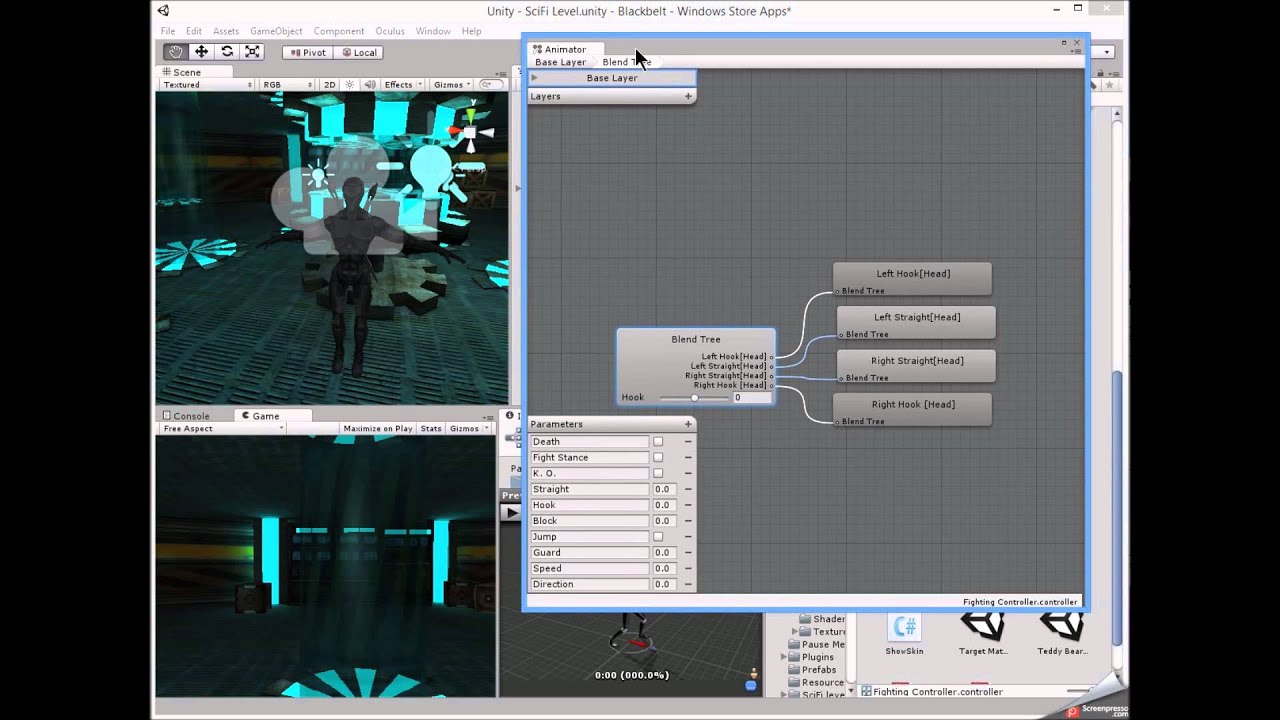Toggle scene lighting sun icon
1280x720 pixels.
(349, 85)
